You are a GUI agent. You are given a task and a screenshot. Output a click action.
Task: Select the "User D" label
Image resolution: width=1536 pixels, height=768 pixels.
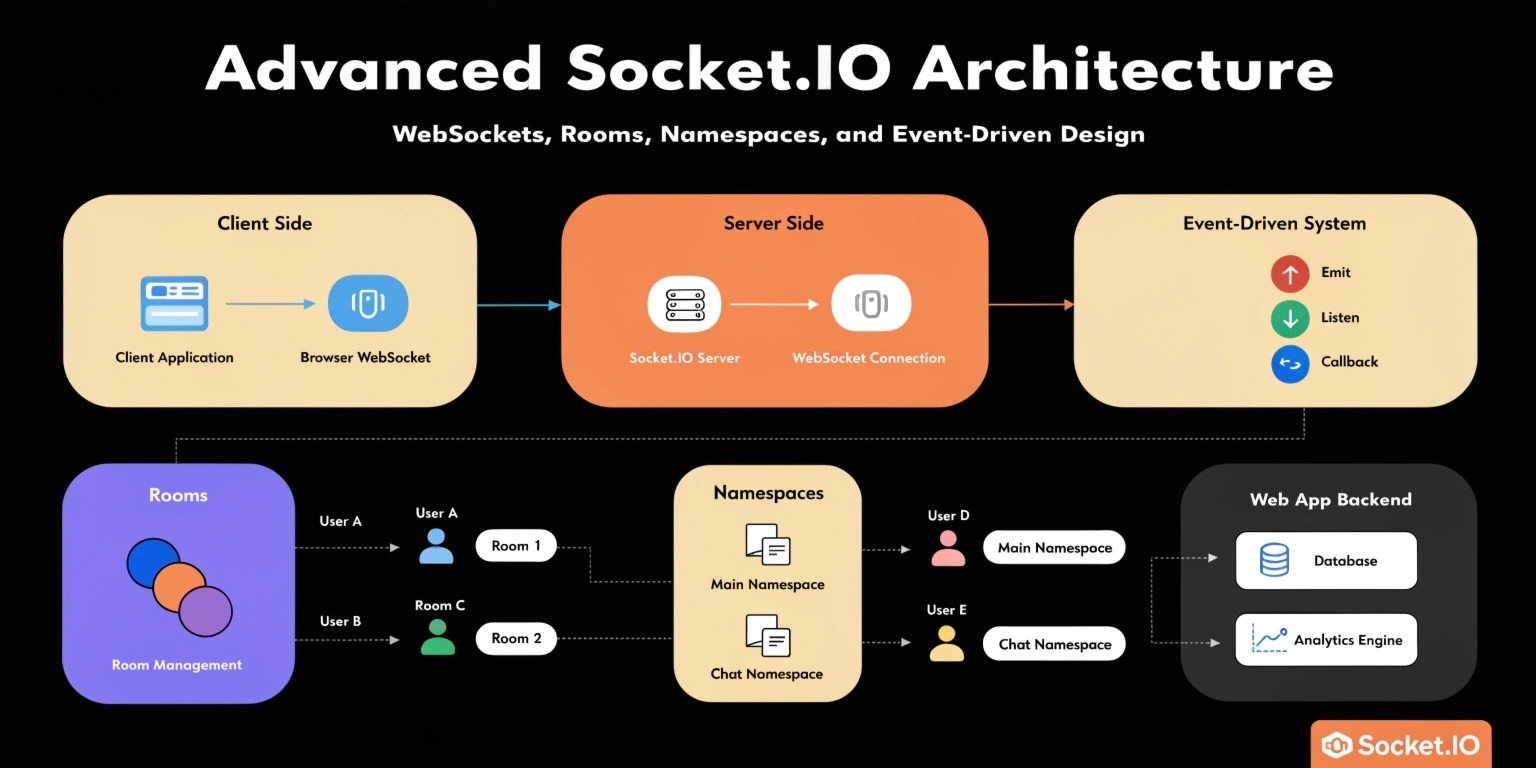(949, 516)
